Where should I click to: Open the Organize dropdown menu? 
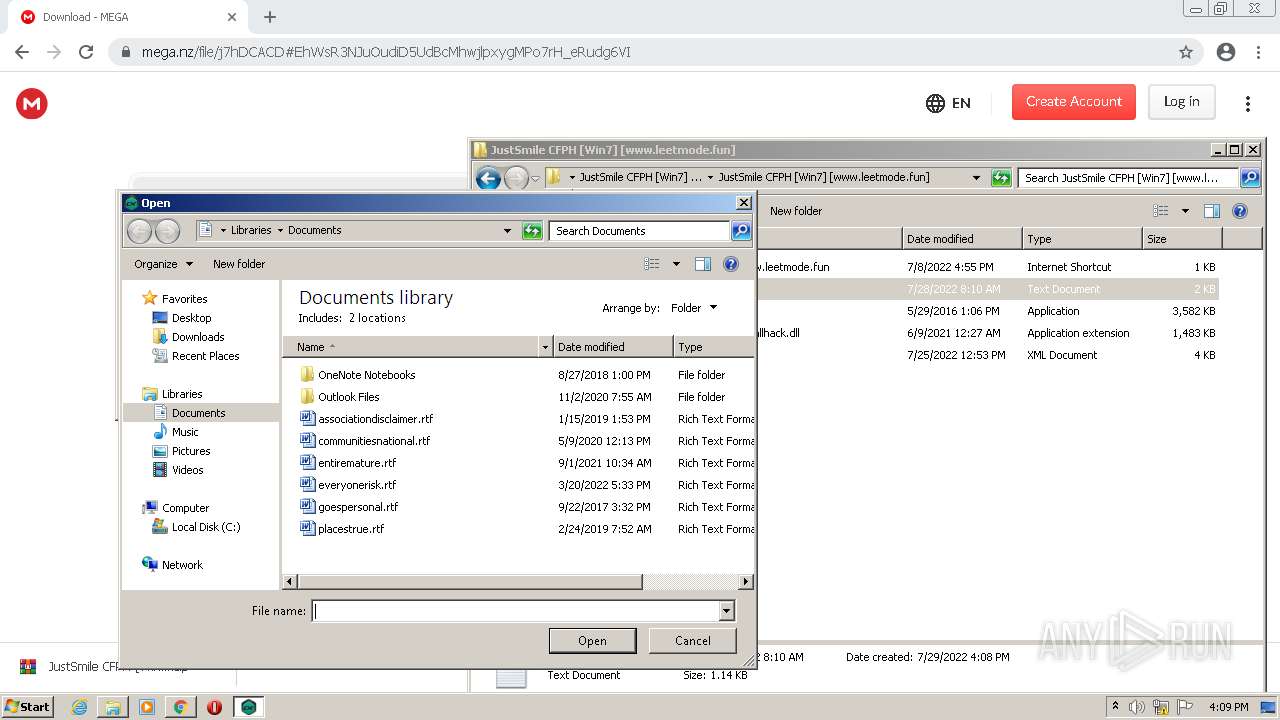coord(163,264)
